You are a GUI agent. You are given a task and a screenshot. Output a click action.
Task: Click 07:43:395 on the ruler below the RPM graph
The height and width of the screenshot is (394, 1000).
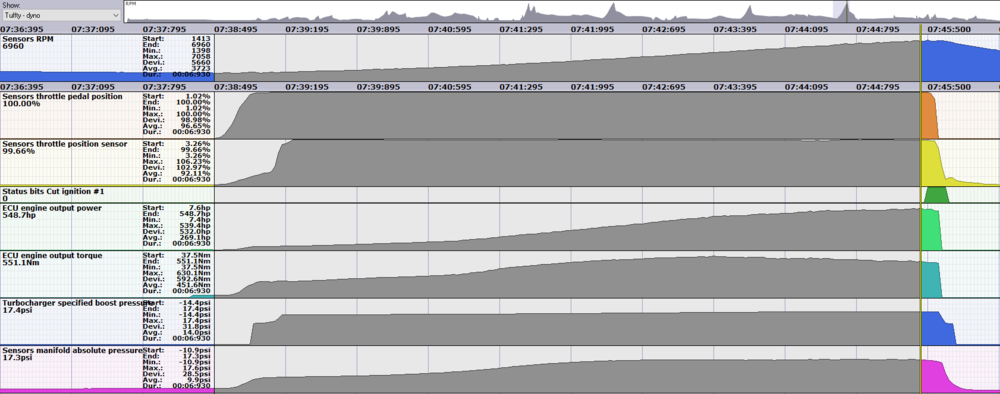735,87
